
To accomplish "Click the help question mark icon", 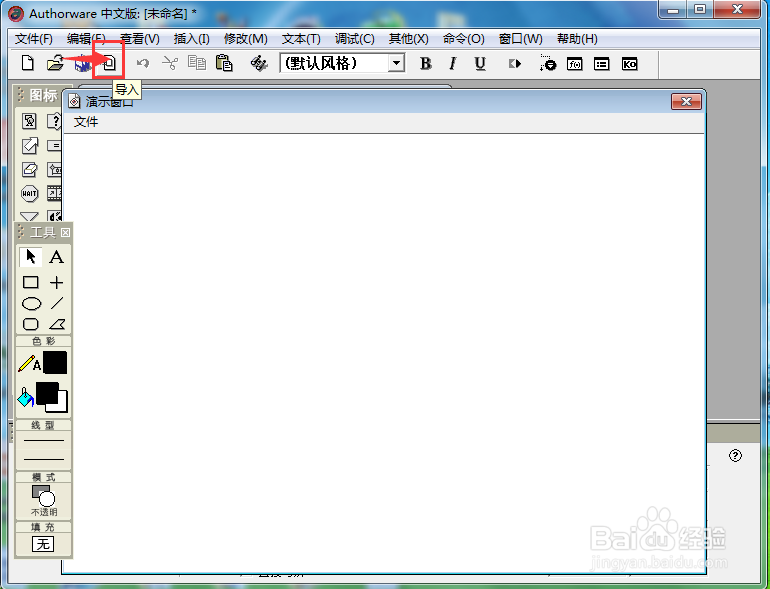I will [x=735, y=455].
